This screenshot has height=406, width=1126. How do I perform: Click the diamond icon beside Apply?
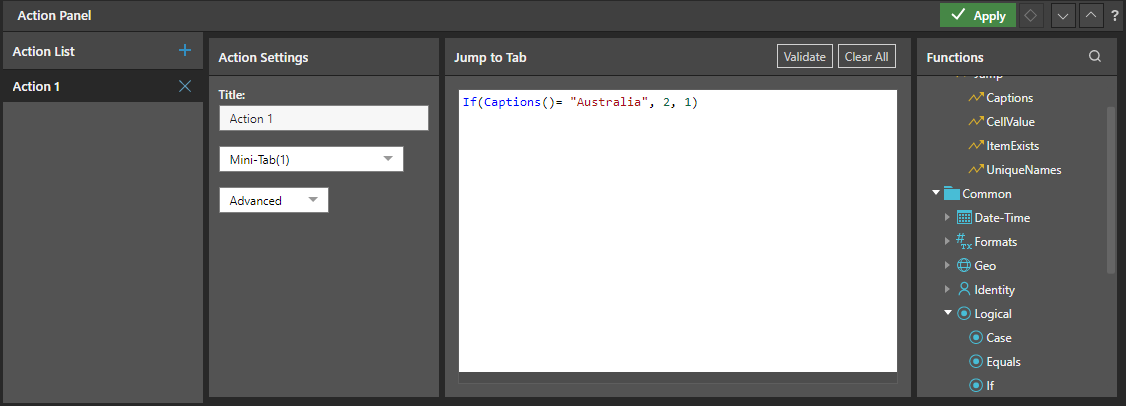click(x=1031, y=16)
